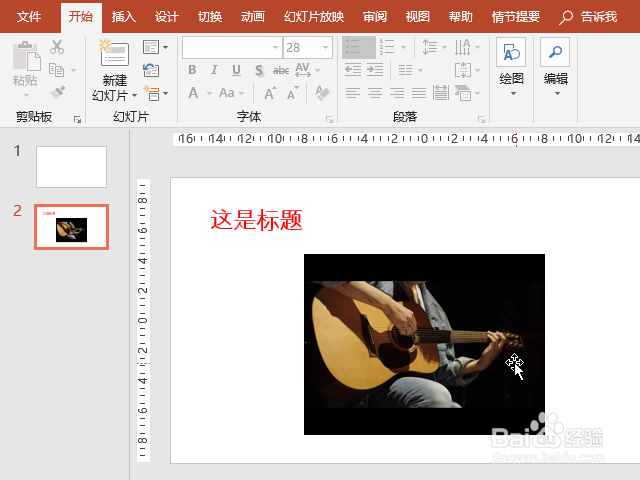Click the Tell Me (告诉我) search box
The image size is (640, 480).
point(589,17)
